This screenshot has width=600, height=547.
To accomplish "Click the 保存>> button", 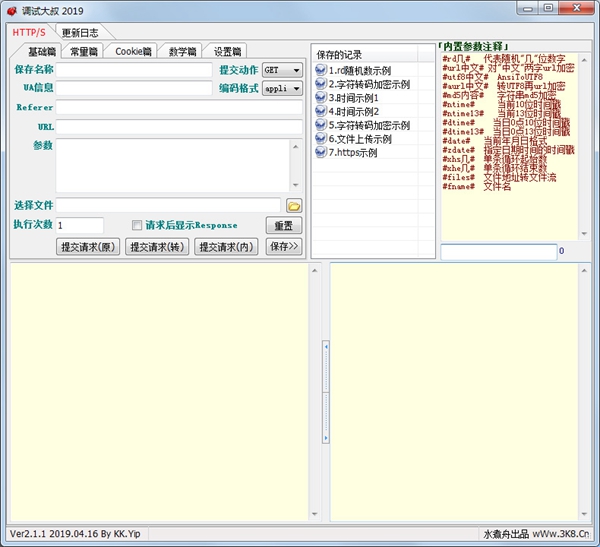I will [x=283, y=246].
